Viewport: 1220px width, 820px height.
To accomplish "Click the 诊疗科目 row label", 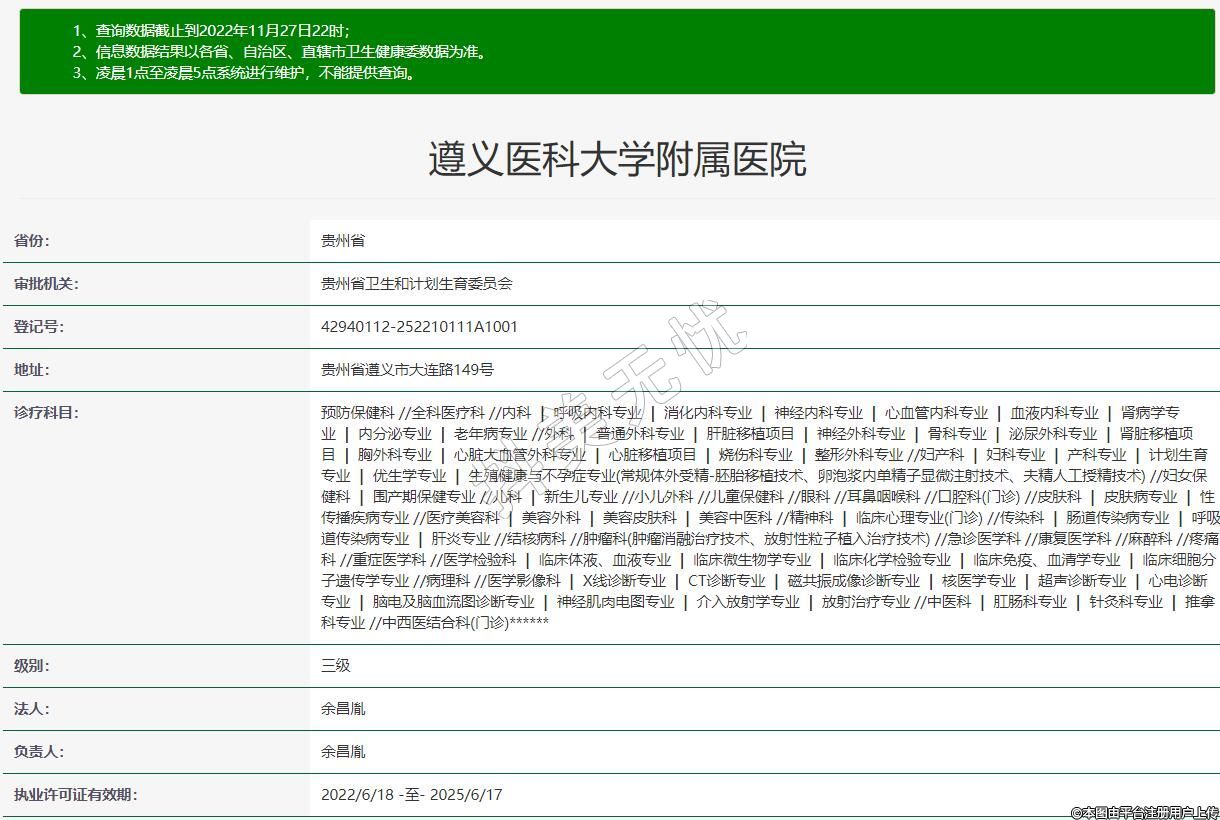I will click(x=46, y=413).
